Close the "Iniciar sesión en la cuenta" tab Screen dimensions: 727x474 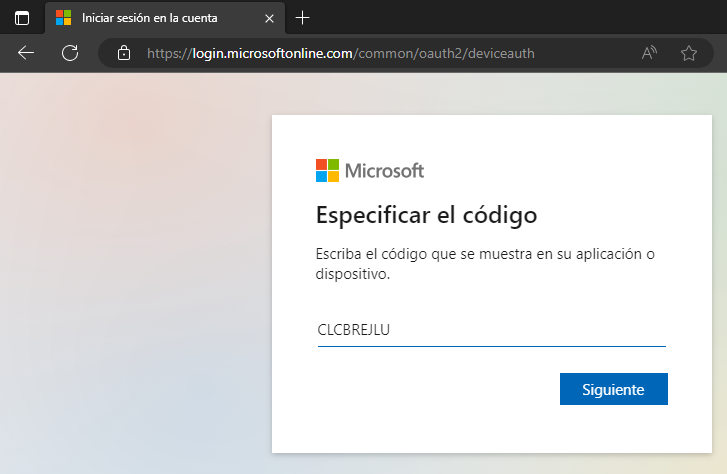pos(270,18)
